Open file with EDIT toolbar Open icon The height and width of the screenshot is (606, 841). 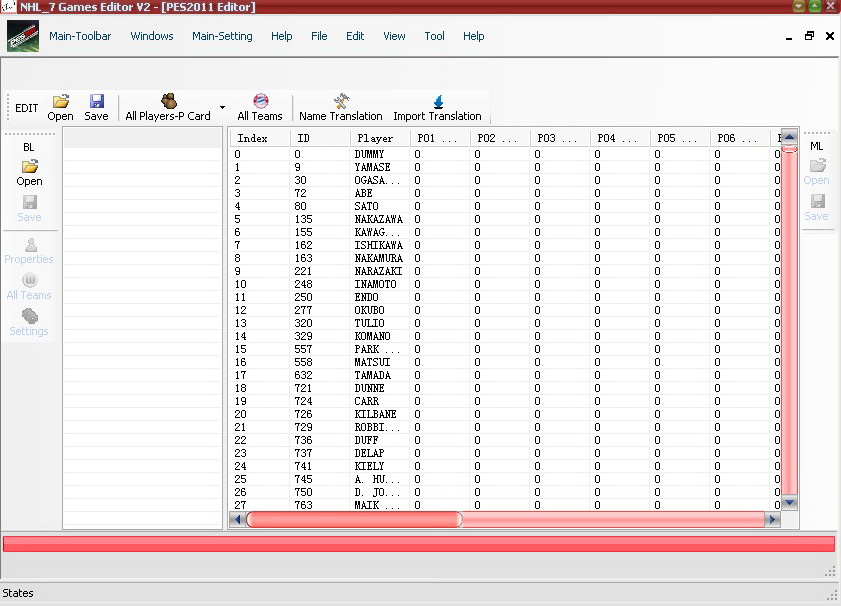(61, 101)
